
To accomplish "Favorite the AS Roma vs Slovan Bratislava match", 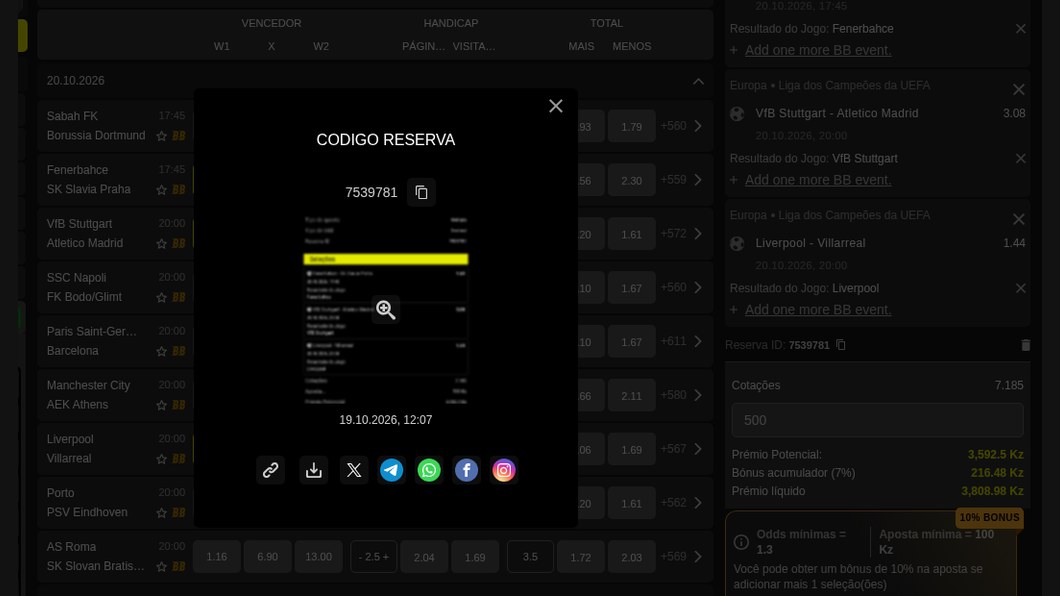I will (x=162, y=566).
